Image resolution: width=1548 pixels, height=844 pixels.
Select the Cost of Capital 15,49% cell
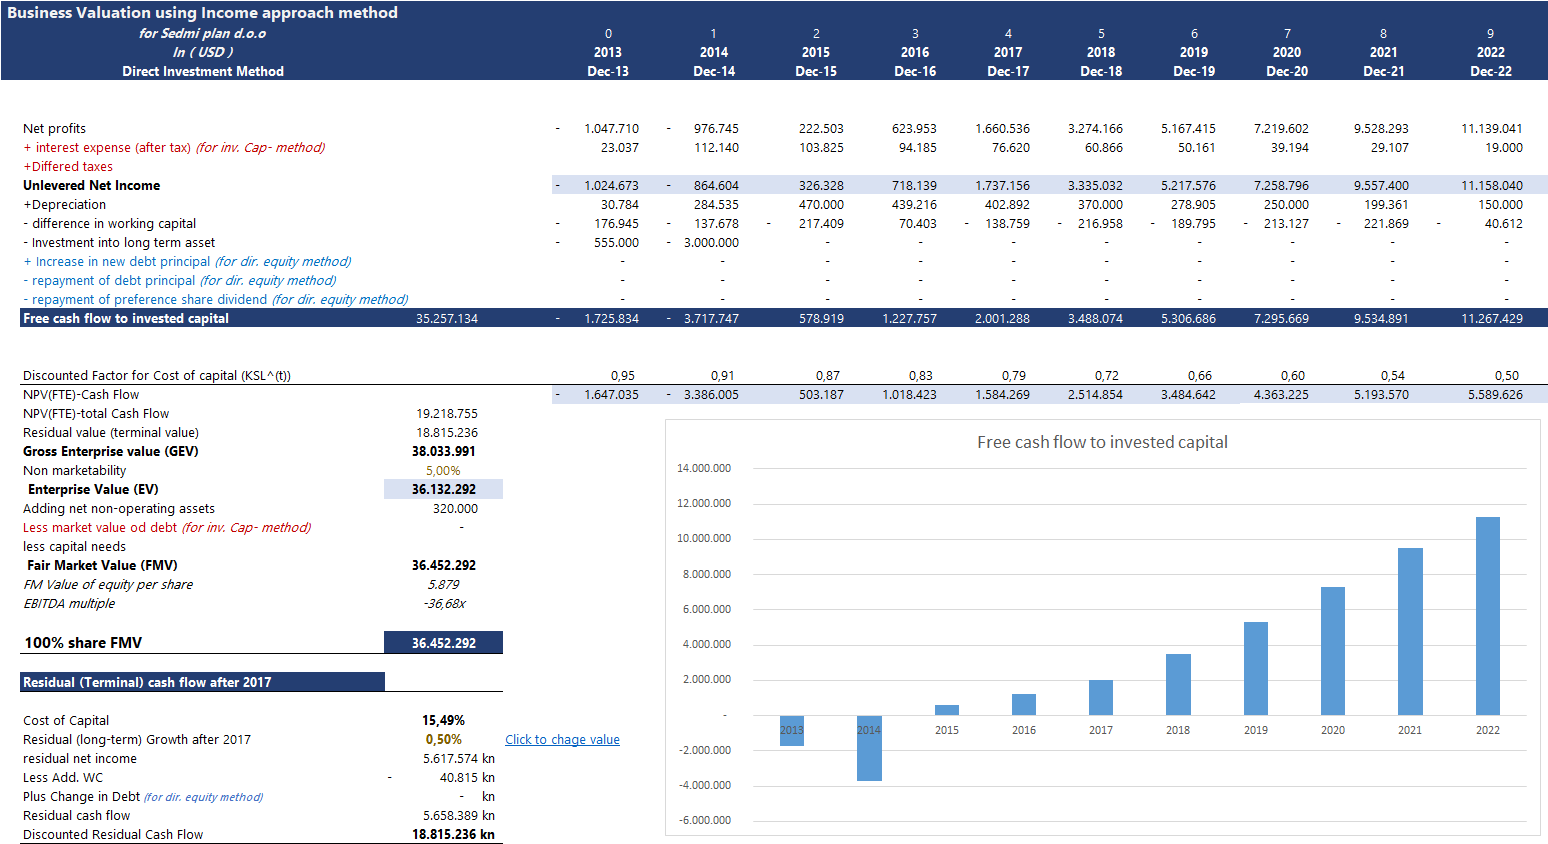click(x=443, y=721)
